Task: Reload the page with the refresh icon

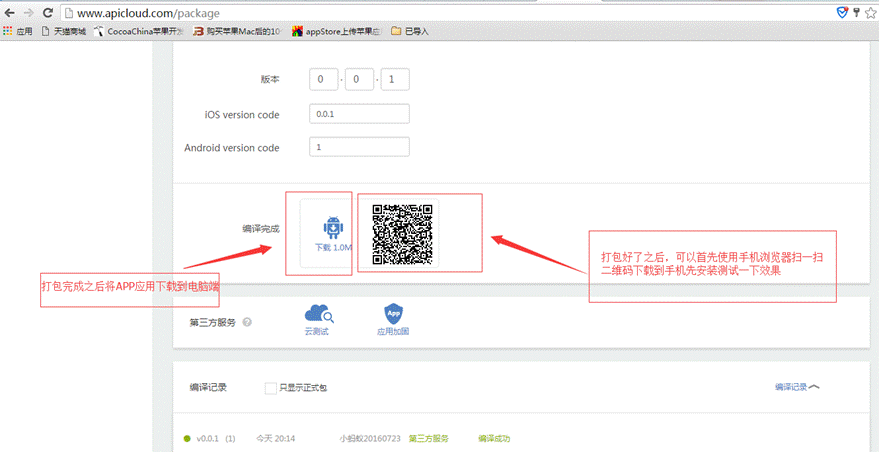Action: click(x=49, y=13)
